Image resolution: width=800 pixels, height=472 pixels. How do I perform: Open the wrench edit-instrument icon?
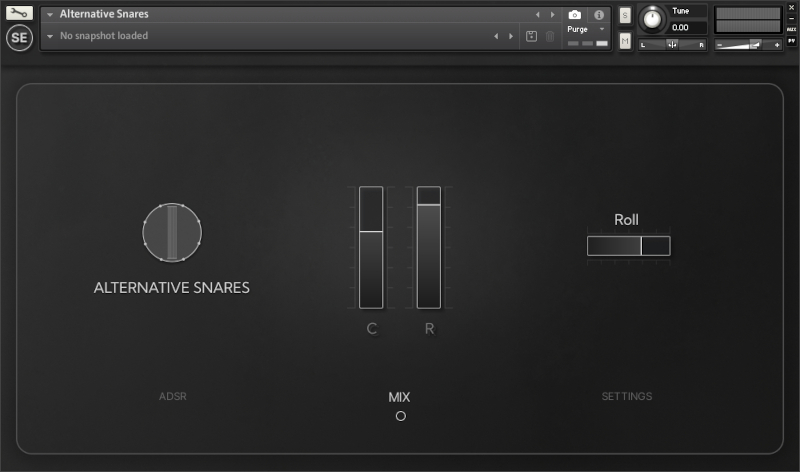click(19, 13)
